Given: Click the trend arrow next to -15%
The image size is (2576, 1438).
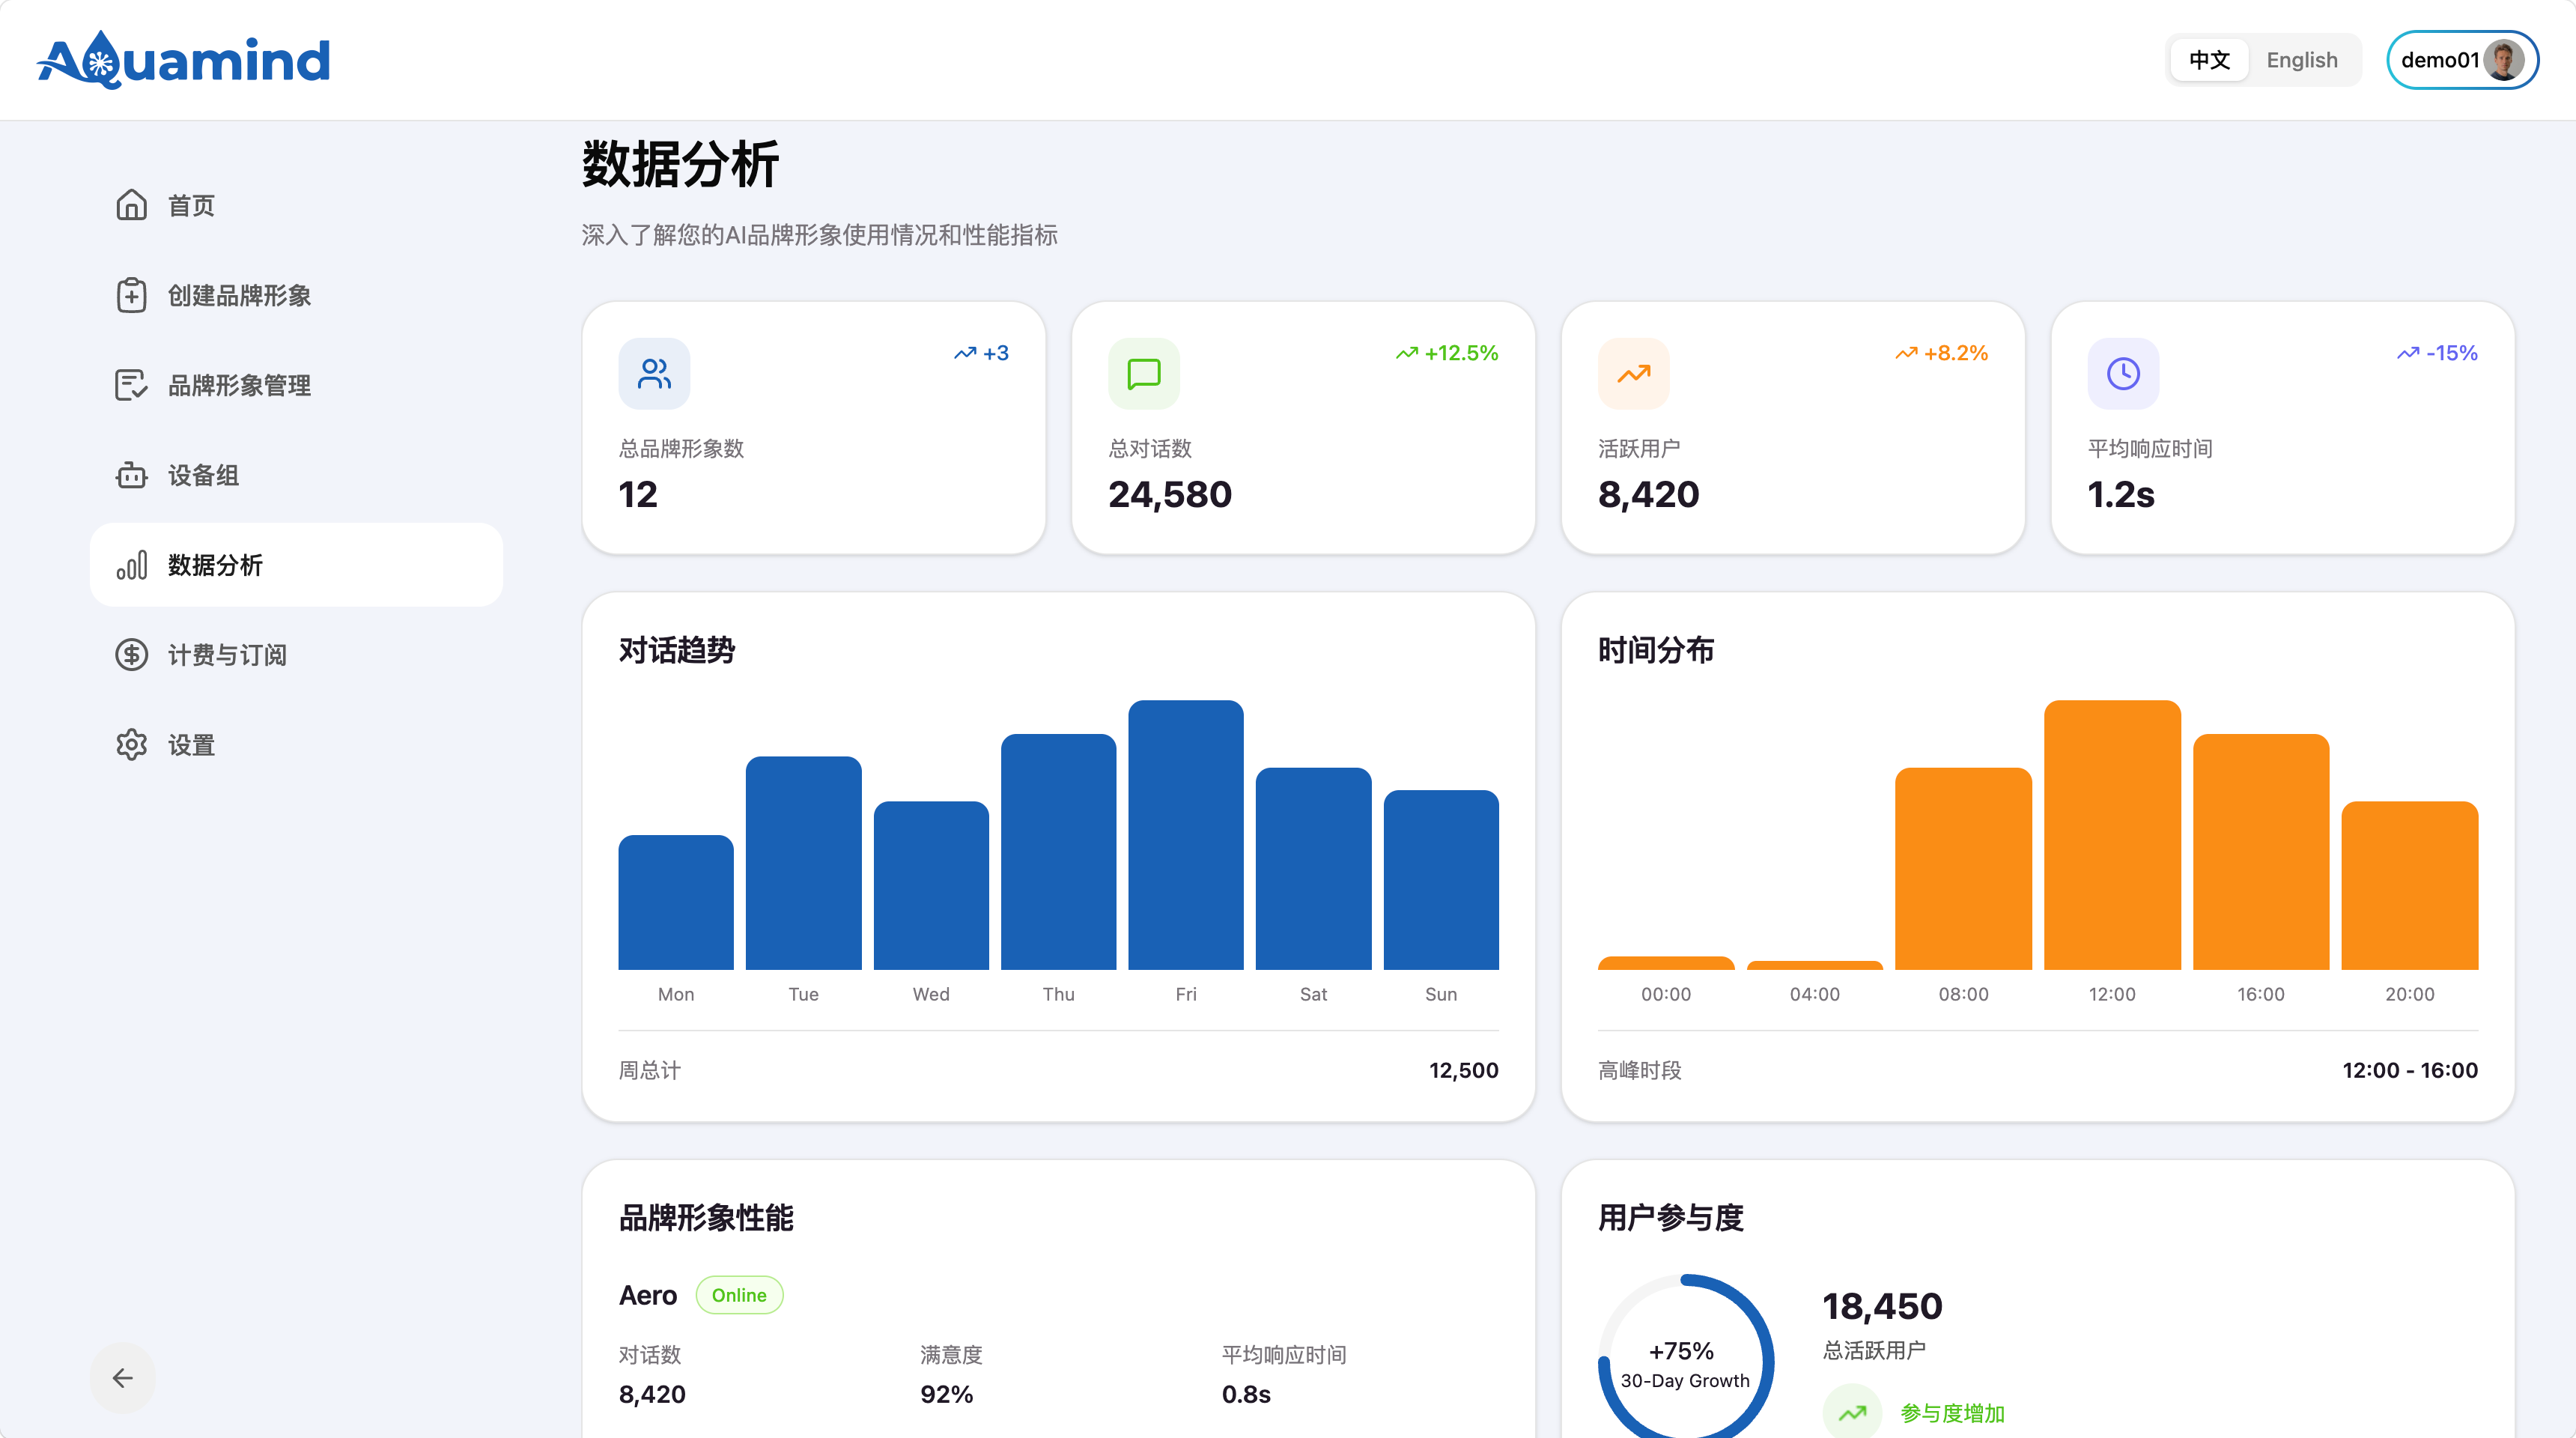Looking at the screenshot, I should pos(2408,353).
